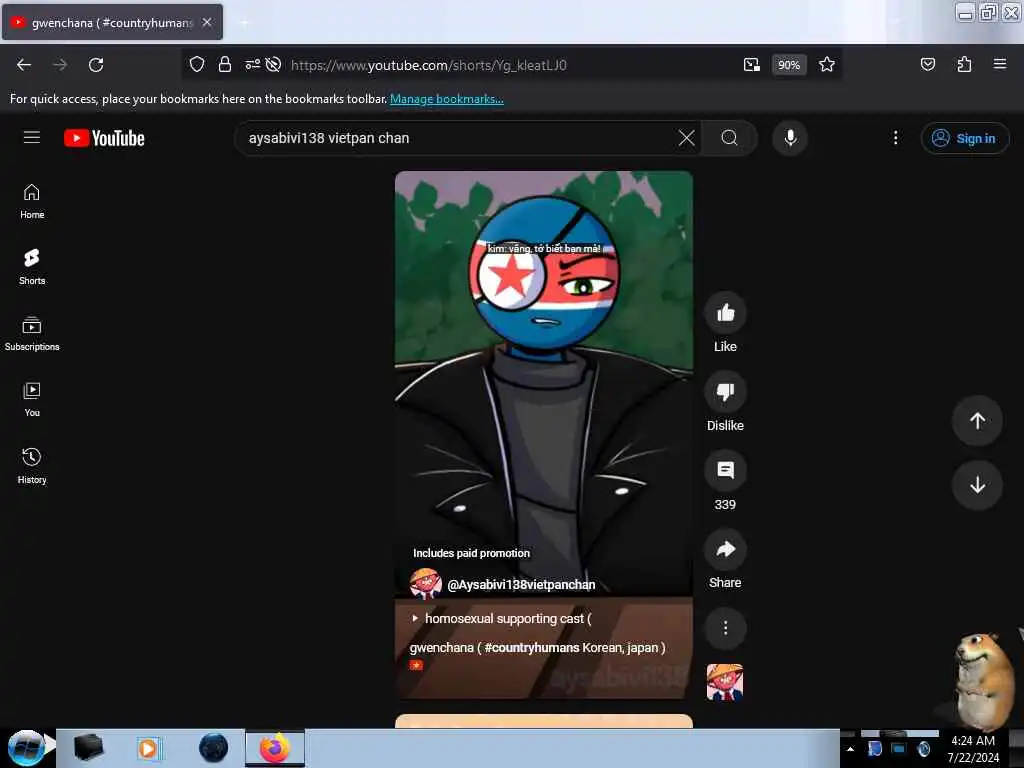Go to the next Short with down arrow
This screenshot has width=1024, height=768.
(977, 485)
